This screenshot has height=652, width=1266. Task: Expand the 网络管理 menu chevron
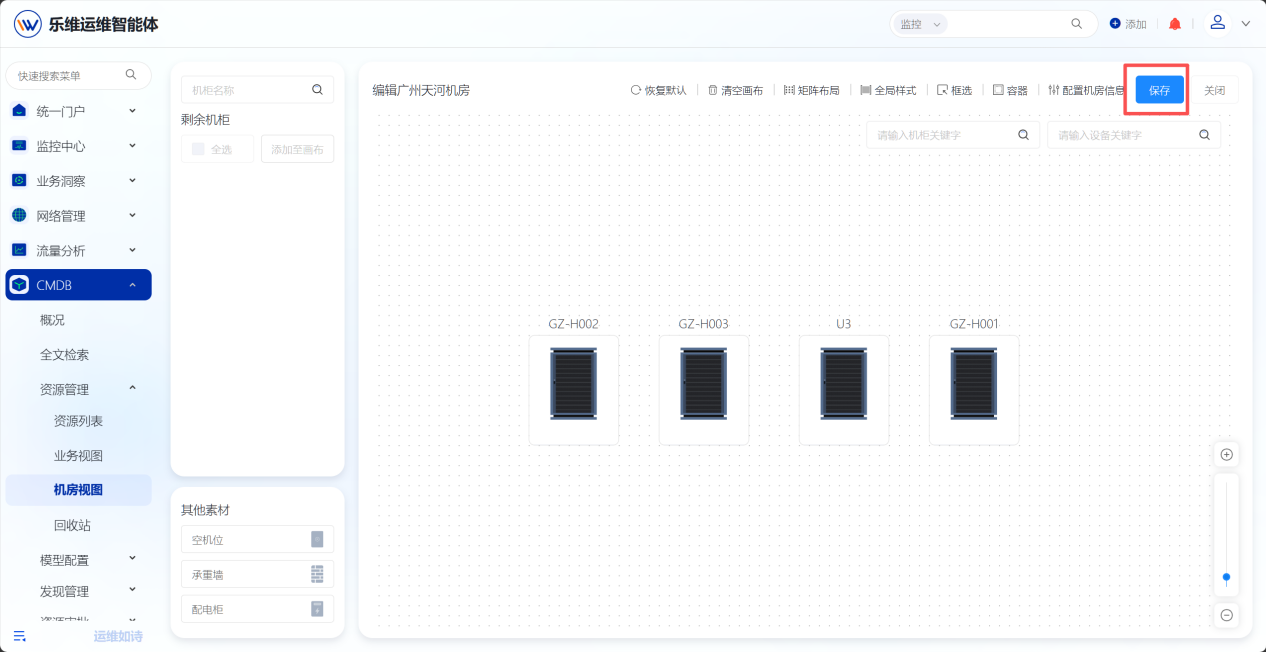[133, 215]
